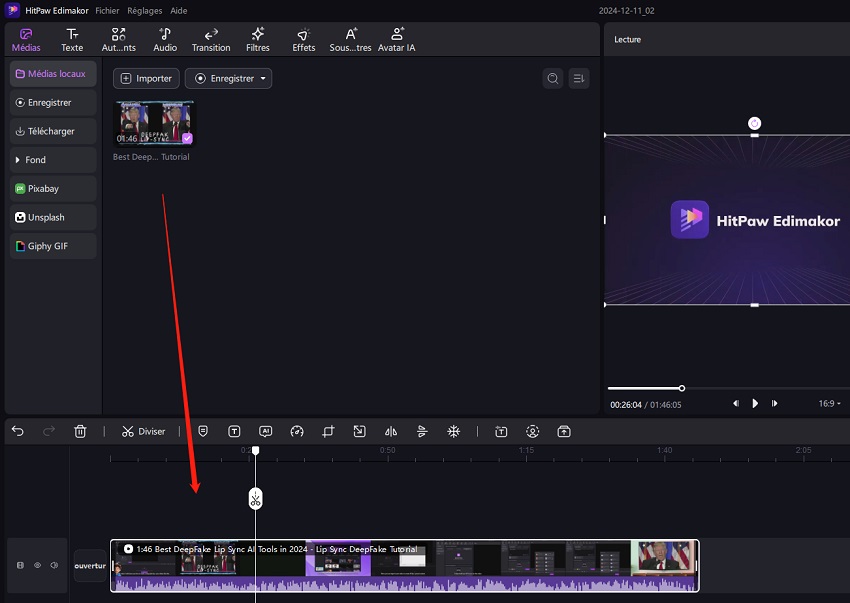
Task: Click the preview progress slider handle
Action: [x=682, y=388]
